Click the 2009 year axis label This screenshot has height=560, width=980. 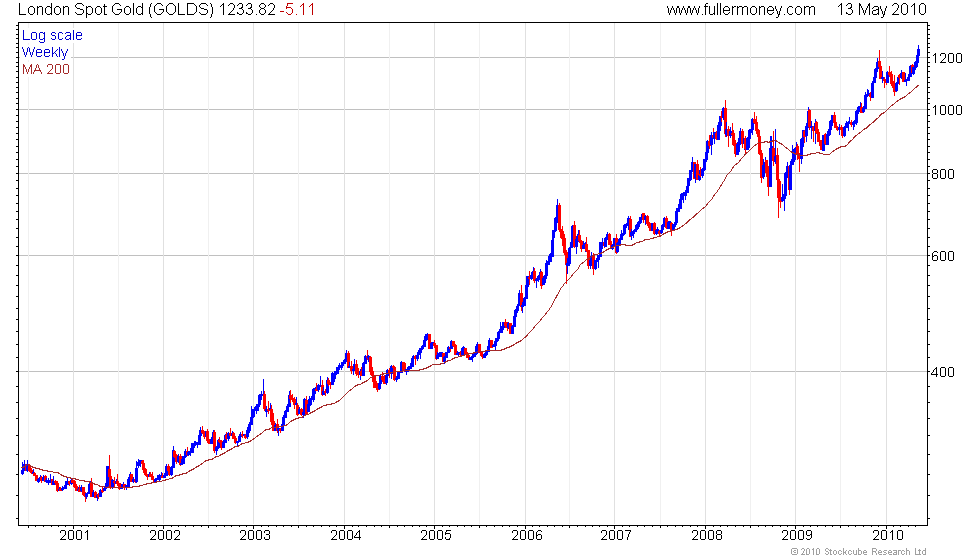pyautogui.click(x=797, y=535)
